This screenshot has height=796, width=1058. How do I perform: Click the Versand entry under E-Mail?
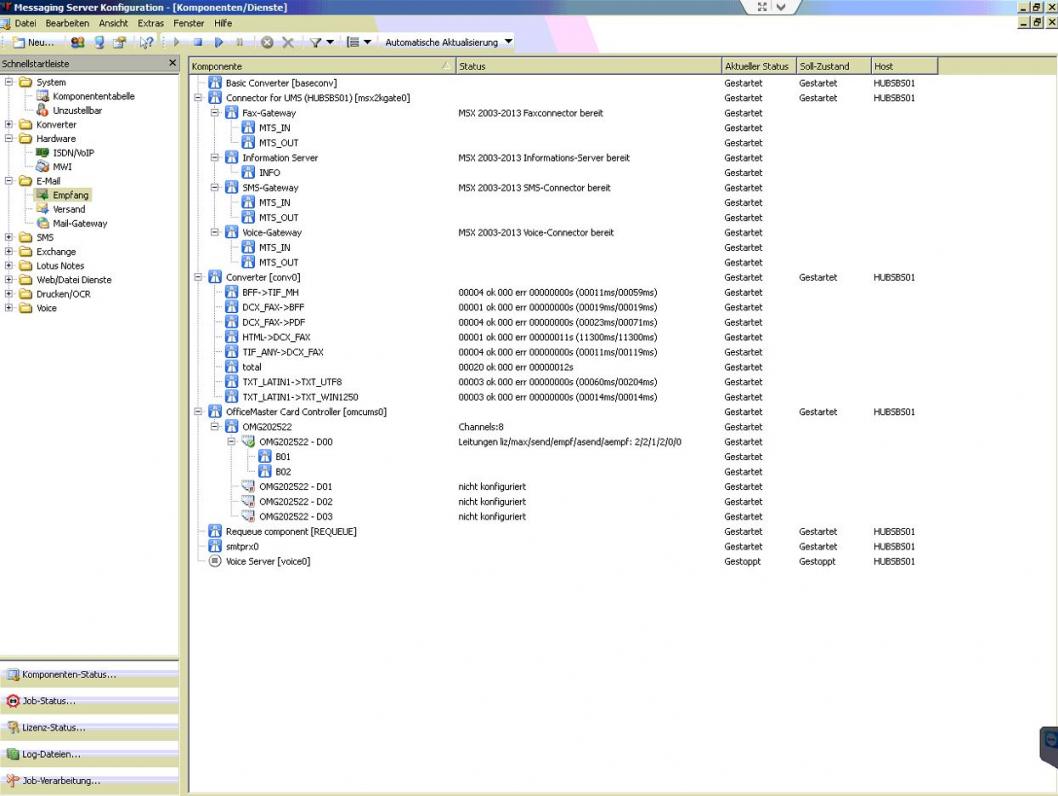pyautogui.click(x=68, y=209)
